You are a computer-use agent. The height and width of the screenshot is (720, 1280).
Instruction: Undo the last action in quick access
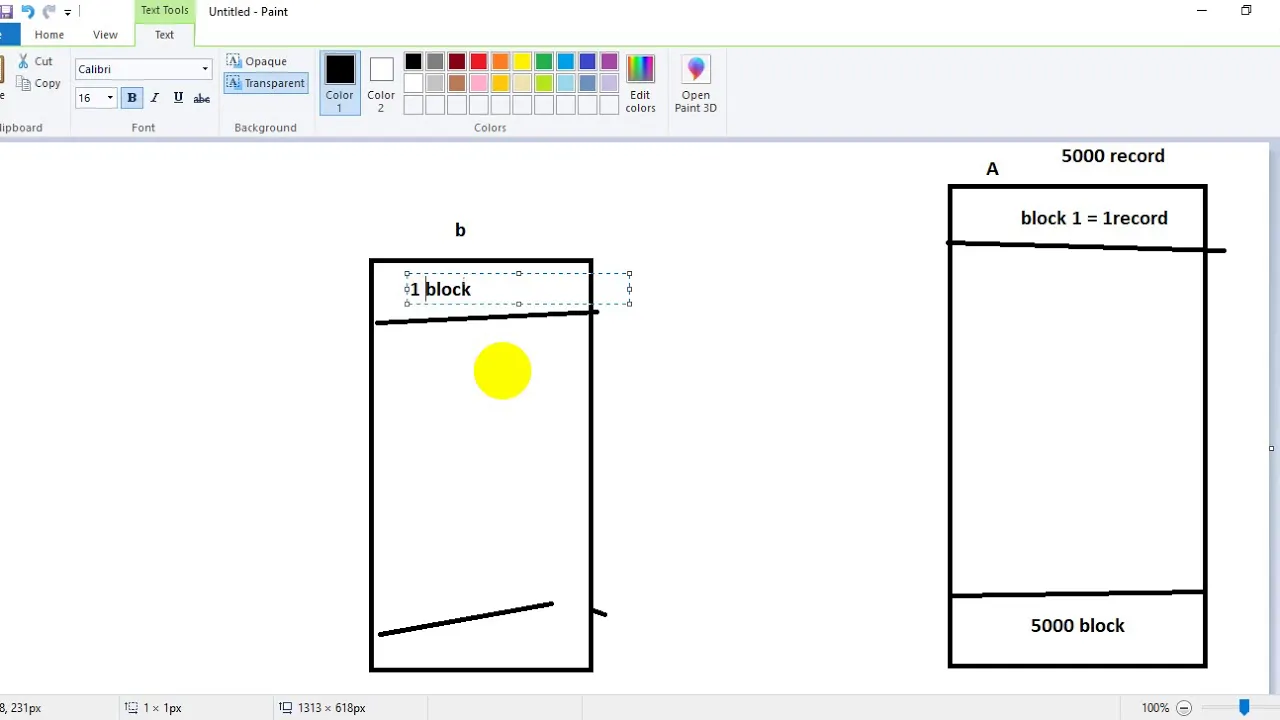(28, 12)
